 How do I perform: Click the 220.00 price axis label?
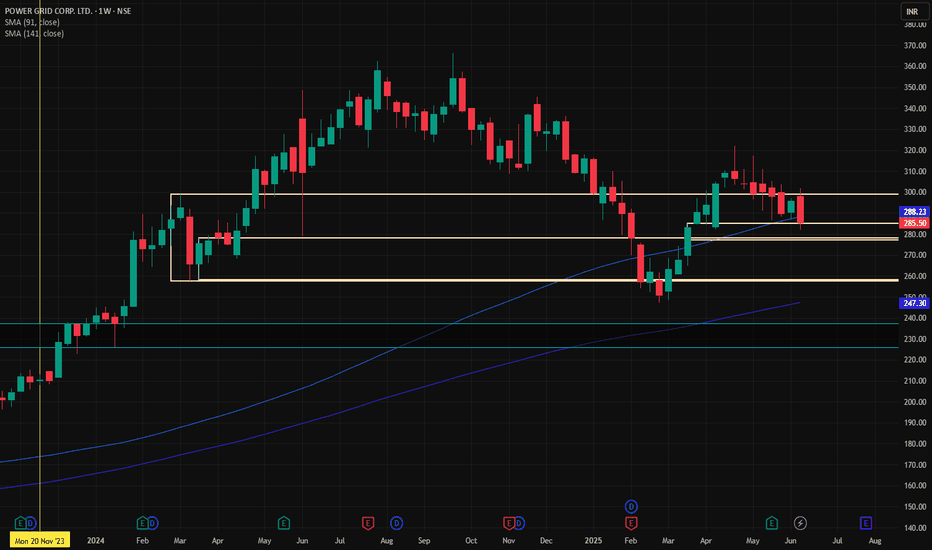(x=914, y=360)
